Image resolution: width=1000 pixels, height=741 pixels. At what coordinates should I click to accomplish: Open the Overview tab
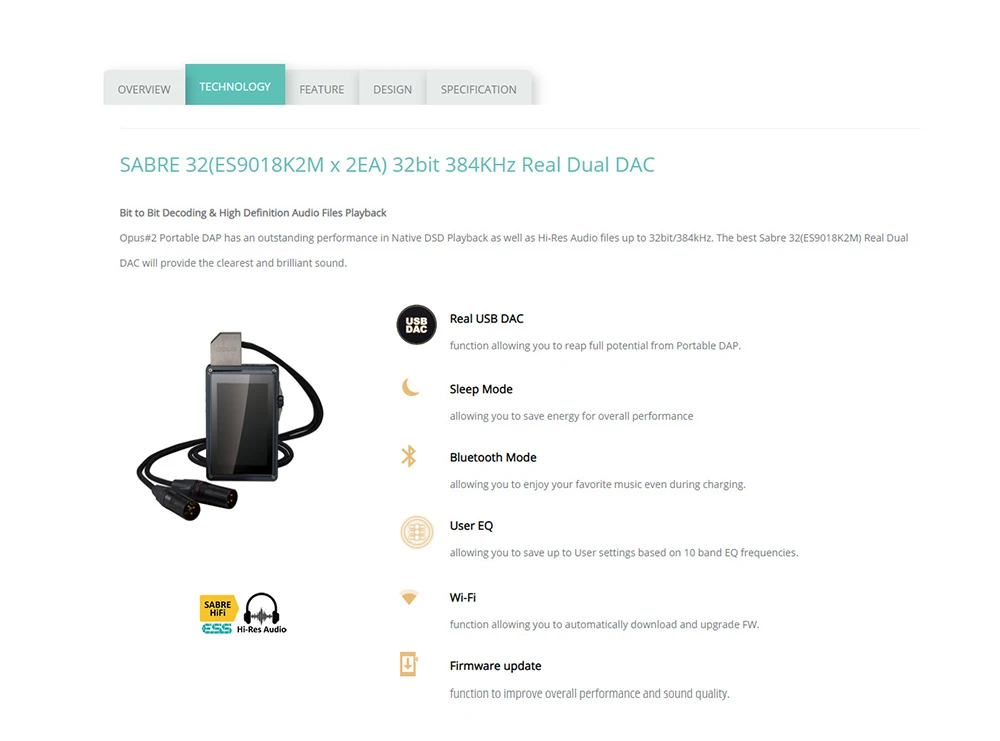click(144, 89)
